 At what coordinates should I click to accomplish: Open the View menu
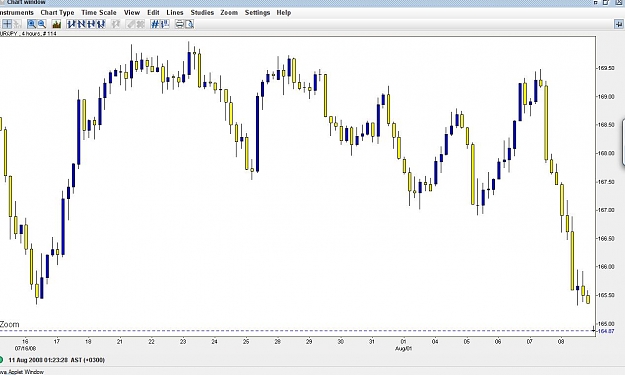[x=132, y=13]
